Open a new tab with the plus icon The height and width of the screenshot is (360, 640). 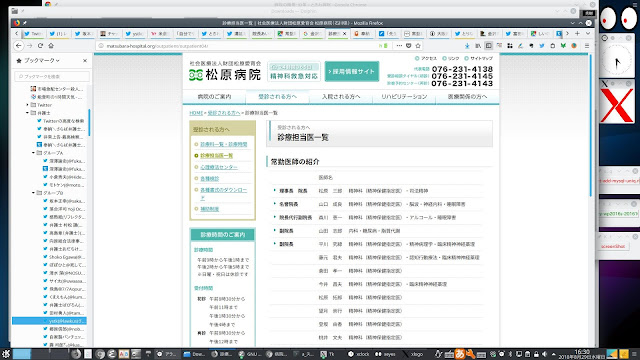(577, 33)
